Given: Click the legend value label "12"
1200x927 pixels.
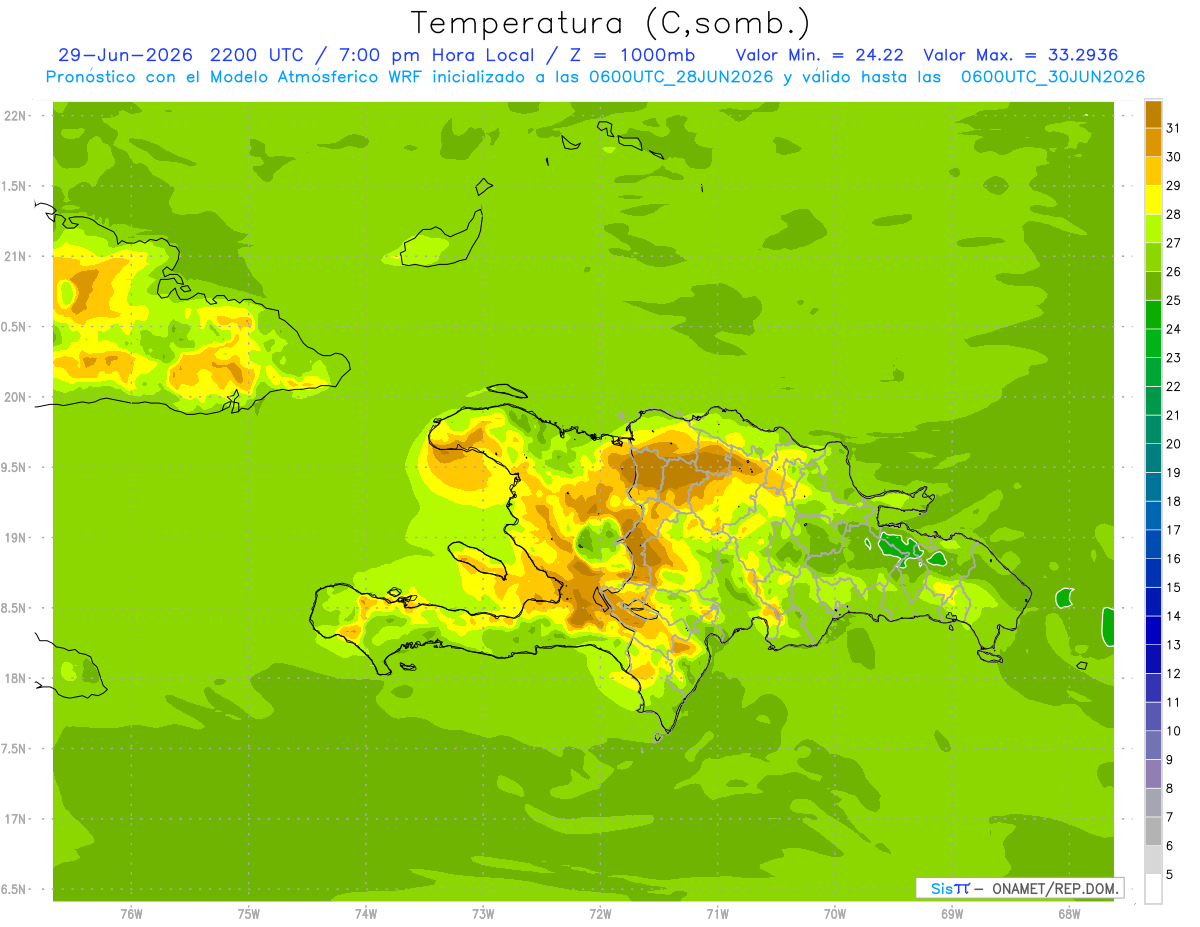Looking at the screenshot, I should [1173, 674].
